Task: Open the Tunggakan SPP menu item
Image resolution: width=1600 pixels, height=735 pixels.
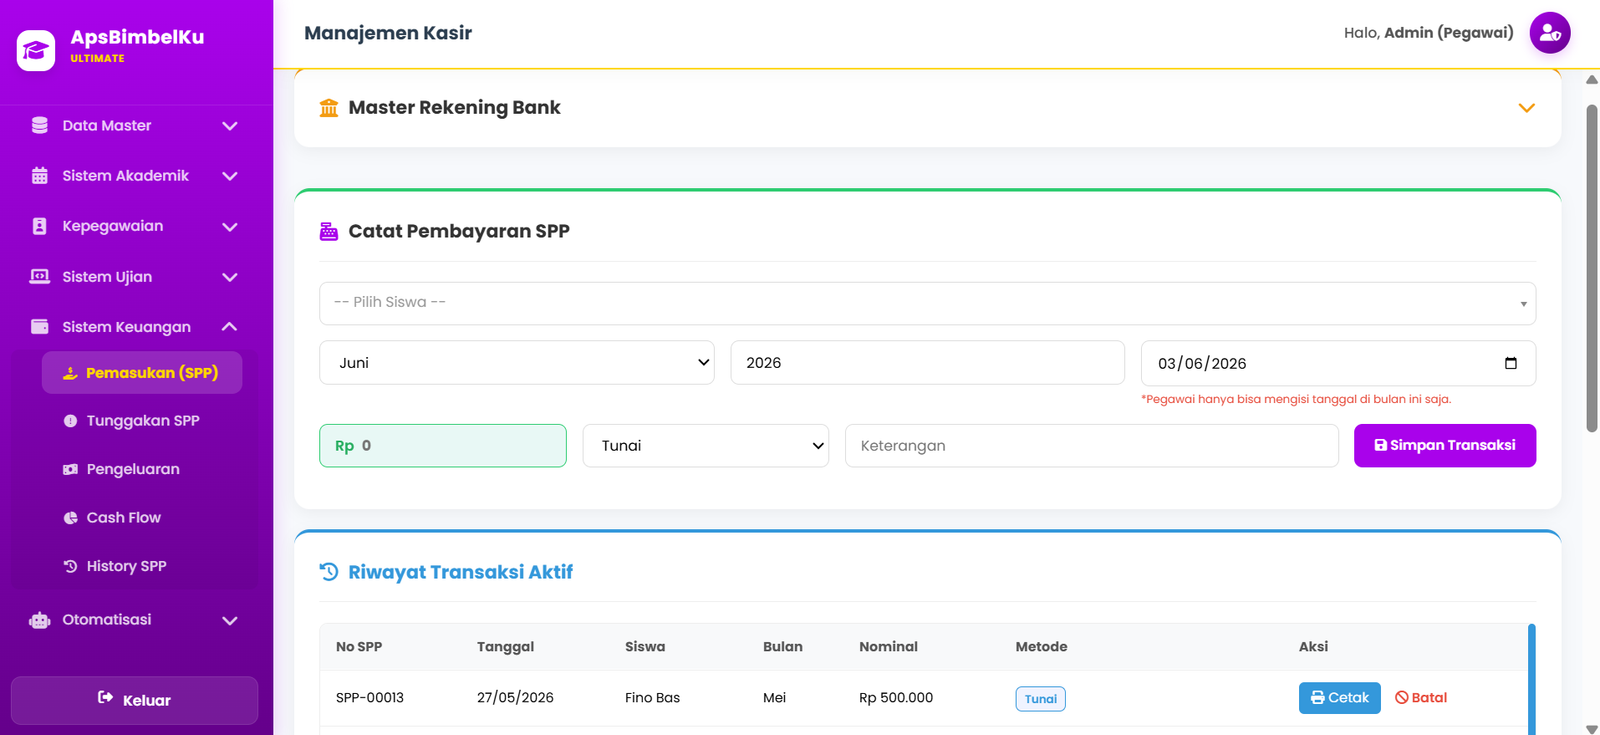Action: point(142,421)
